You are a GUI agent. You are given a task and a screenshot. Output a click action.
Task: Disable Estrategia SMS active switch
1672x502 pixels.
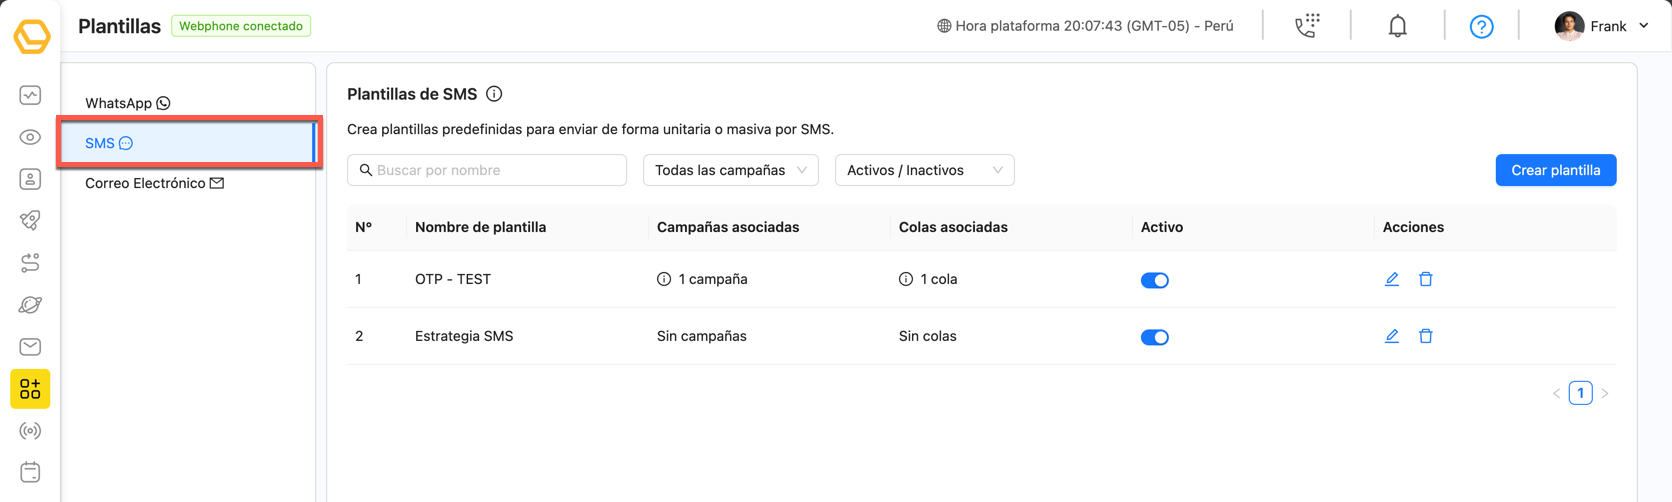coord(1154,337)
